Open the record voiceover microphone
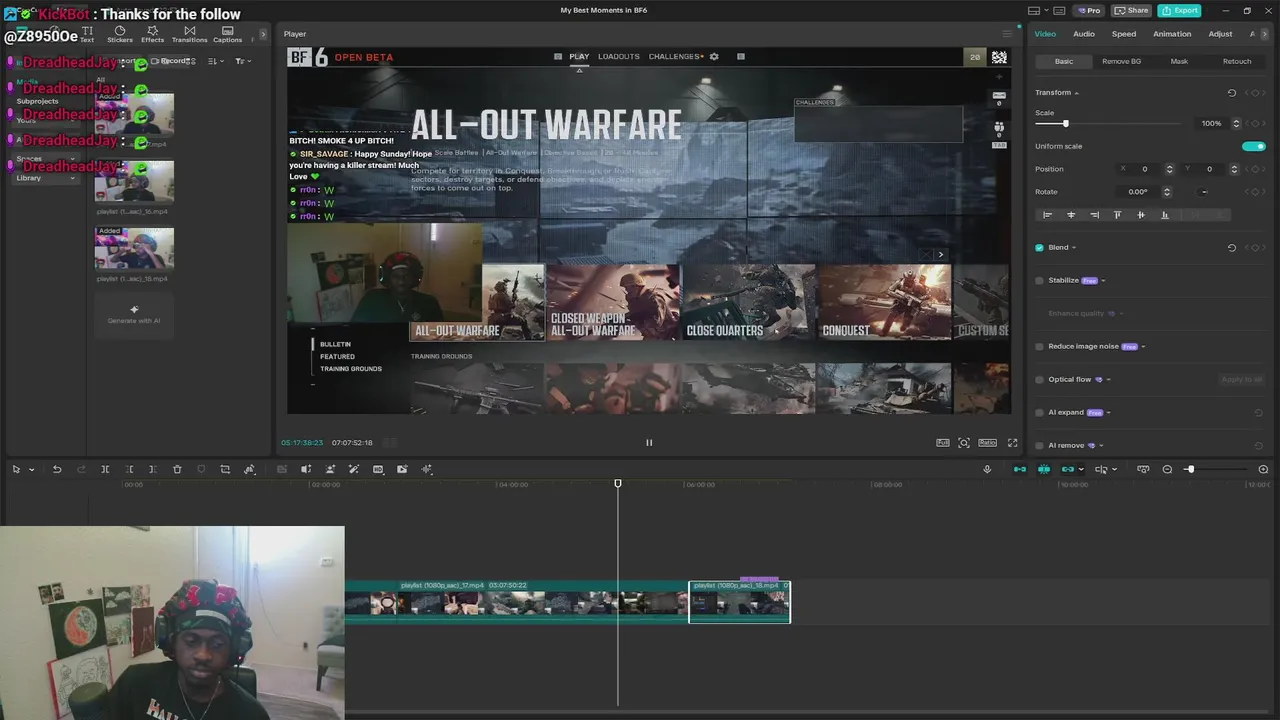1280x720 pixels. (x=987, y=469)
